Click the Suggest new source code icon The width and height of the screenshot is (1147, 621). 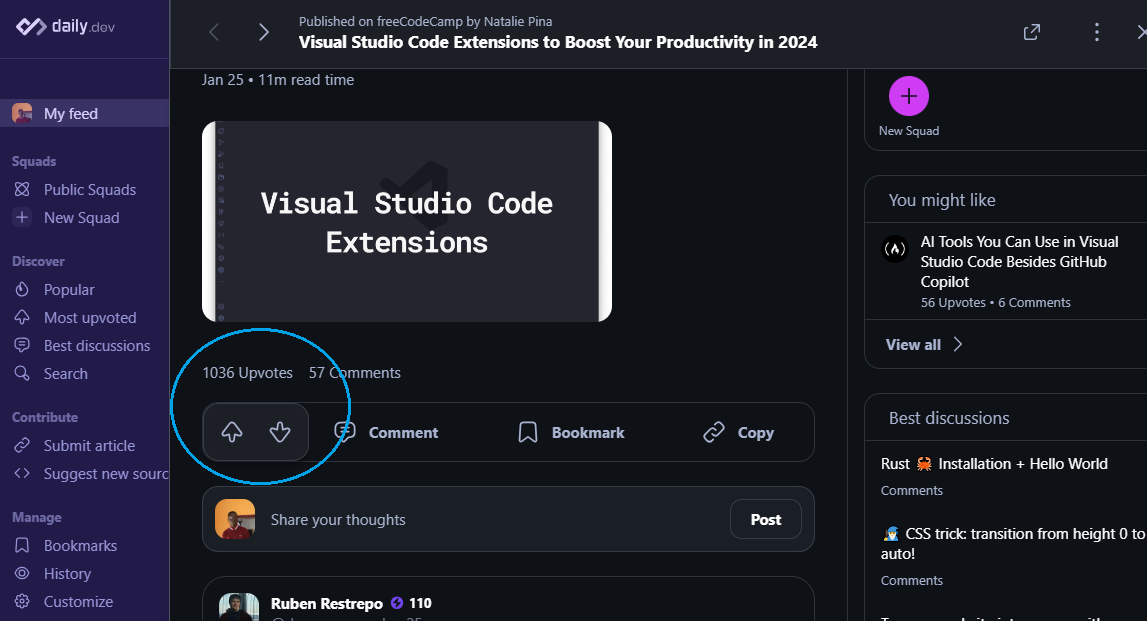click(22, 473)
